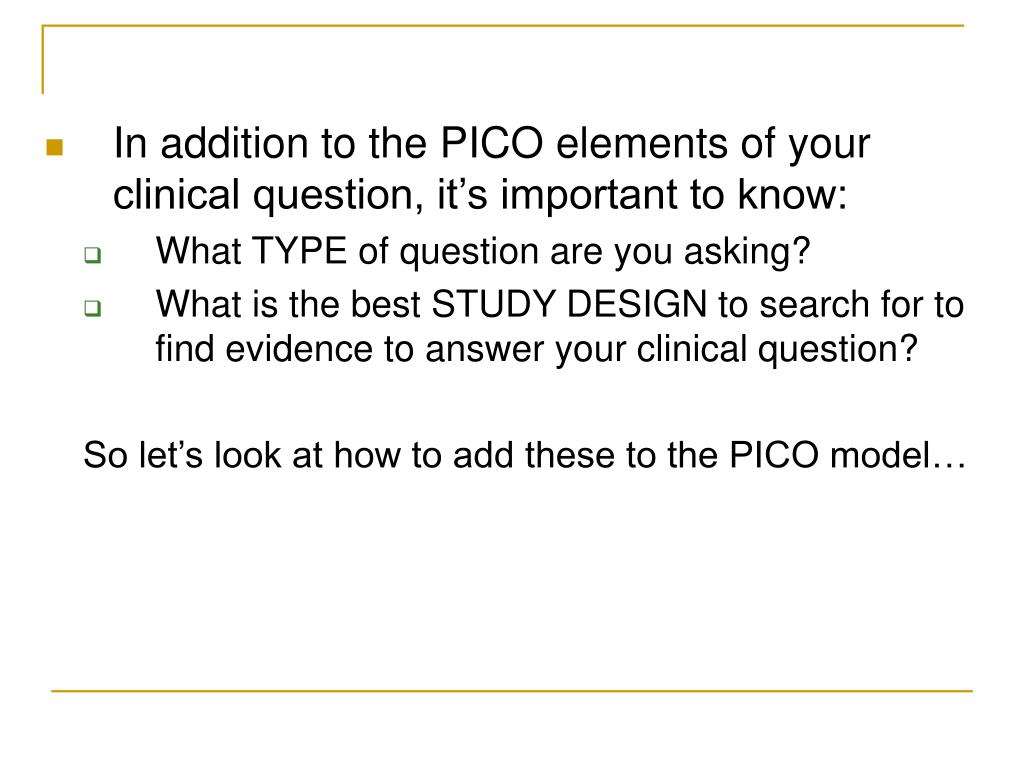Click the gold vertical line at the top-left corner
Viewport: 1024px width, 768px height.
43,59
